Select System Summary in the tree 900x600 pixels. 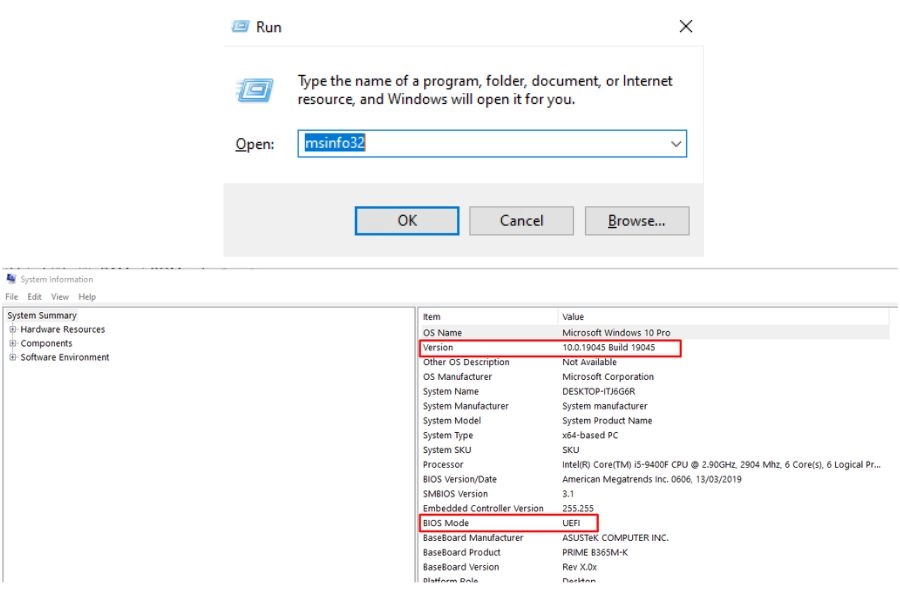point(42,315)
